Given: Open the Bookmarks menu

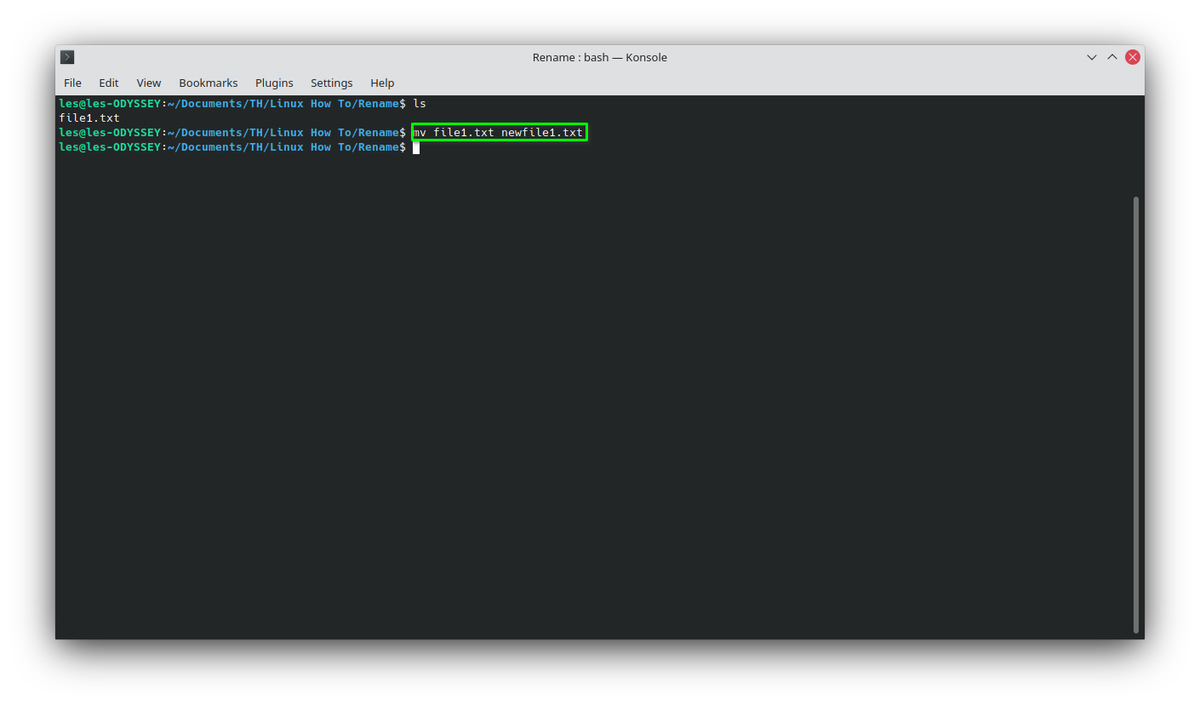Looking at the screenshot, I should pyautogui.click(x=208, y=83).
